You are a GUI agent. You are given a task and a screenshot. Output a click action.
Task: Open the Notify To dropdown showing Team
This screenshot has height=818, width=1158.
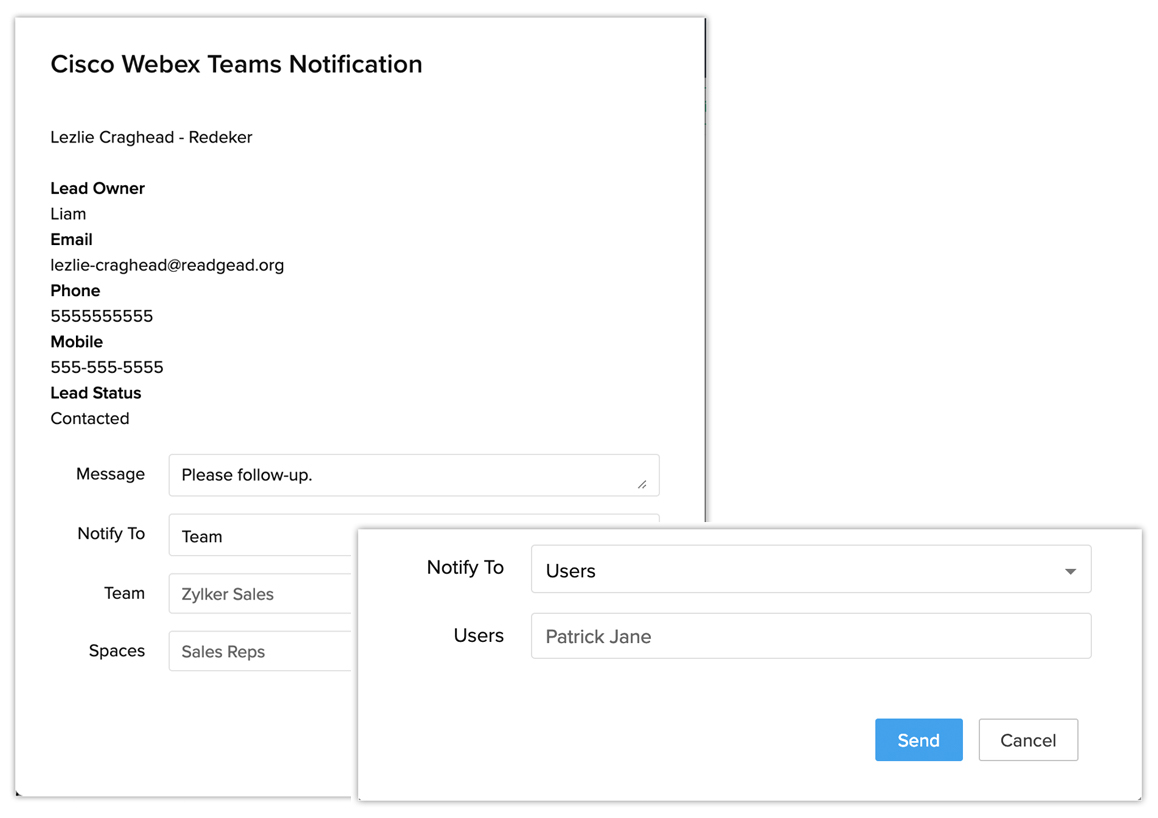pyautogui.click(x=262, y=536)
